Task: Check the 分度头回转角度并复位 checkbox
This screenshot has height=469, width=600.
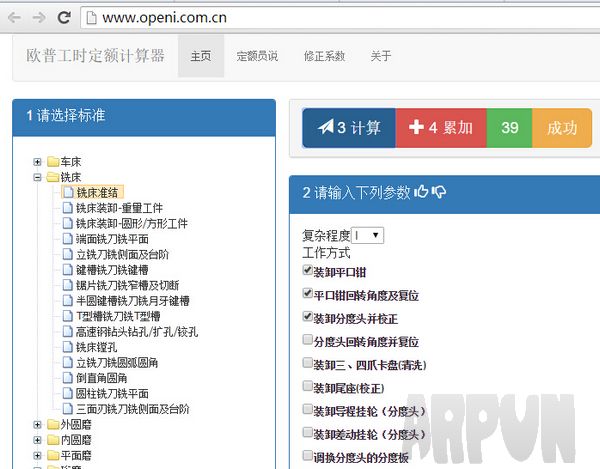Action: (x=307, y=339)
